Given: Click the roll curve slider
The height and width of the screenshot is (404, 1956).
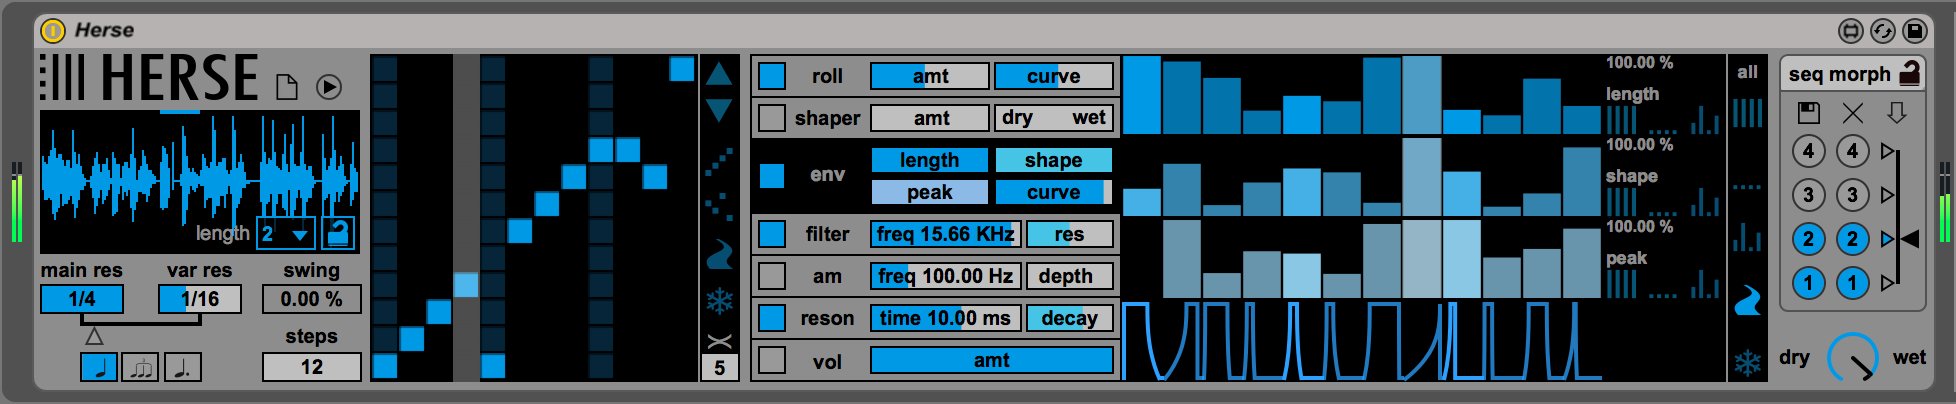Looking at the screenshot, I should [1054, 76].
